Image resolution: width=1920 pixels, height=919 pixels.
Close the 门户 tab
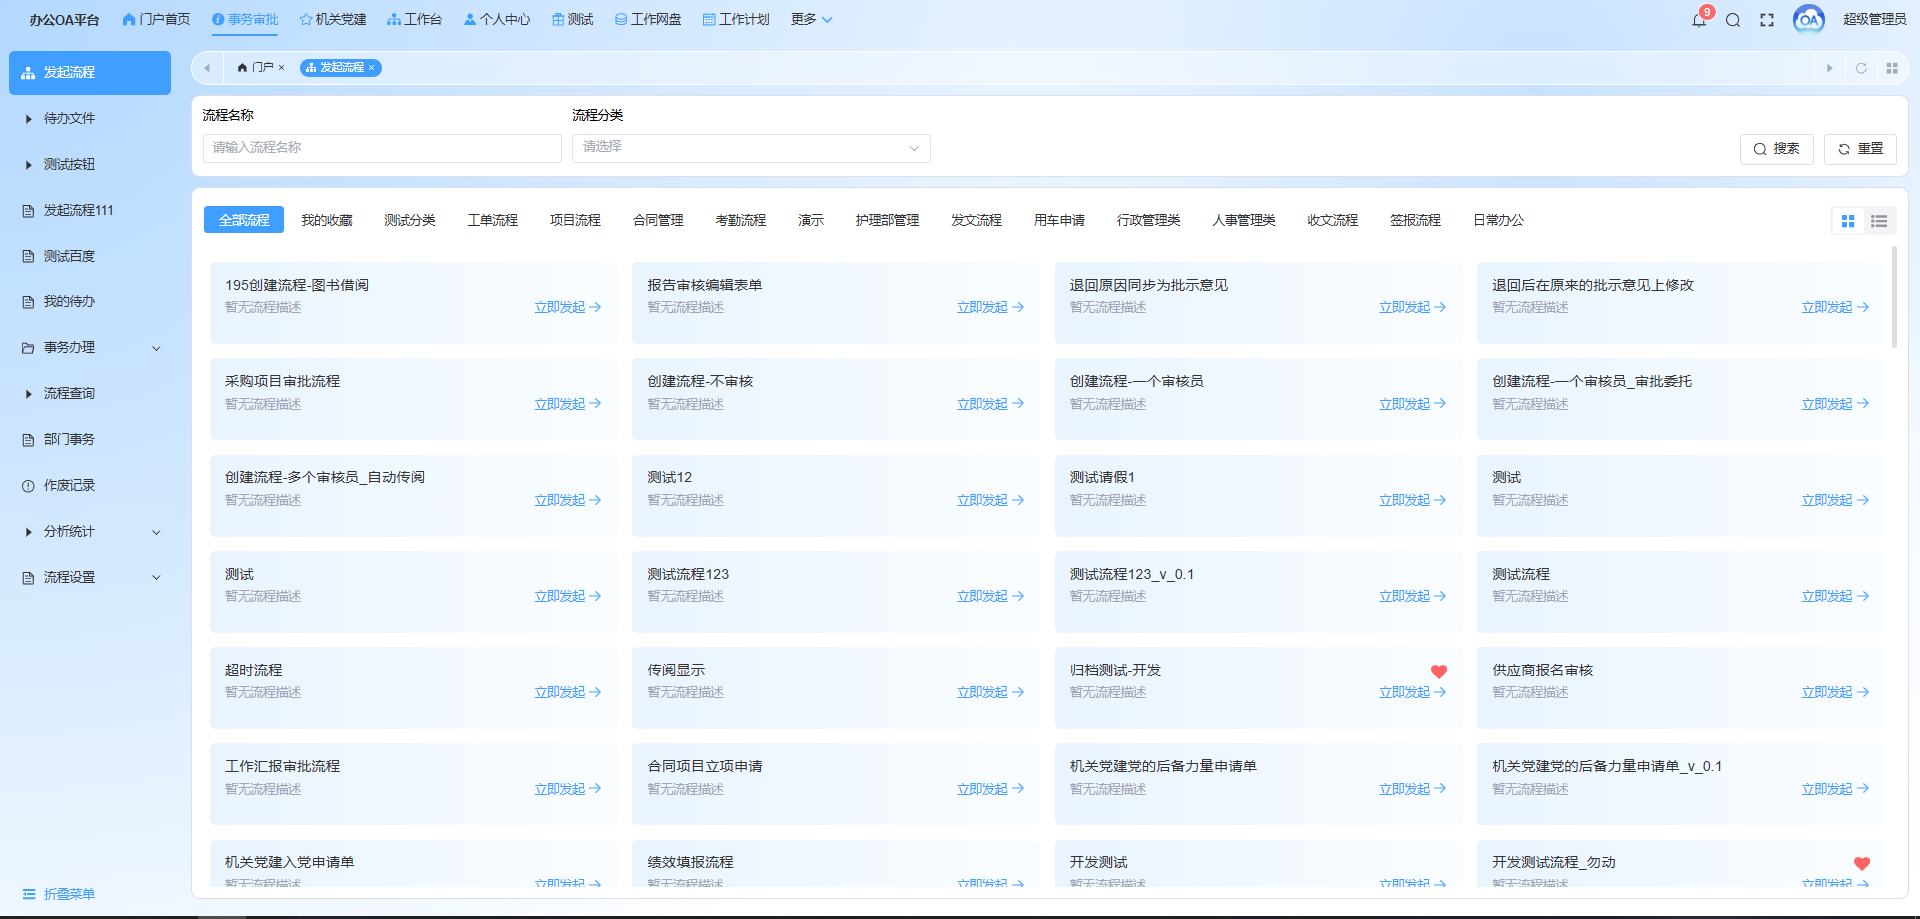click(x=282, y=68)
